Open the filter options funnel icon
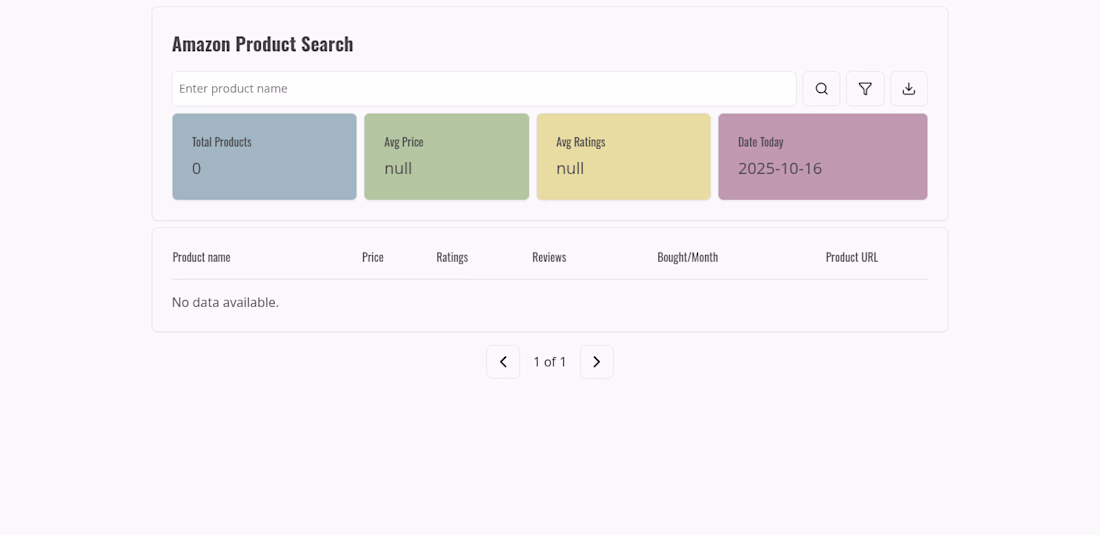The width and height of the screenshot is (1100, 535). (865, 89)
